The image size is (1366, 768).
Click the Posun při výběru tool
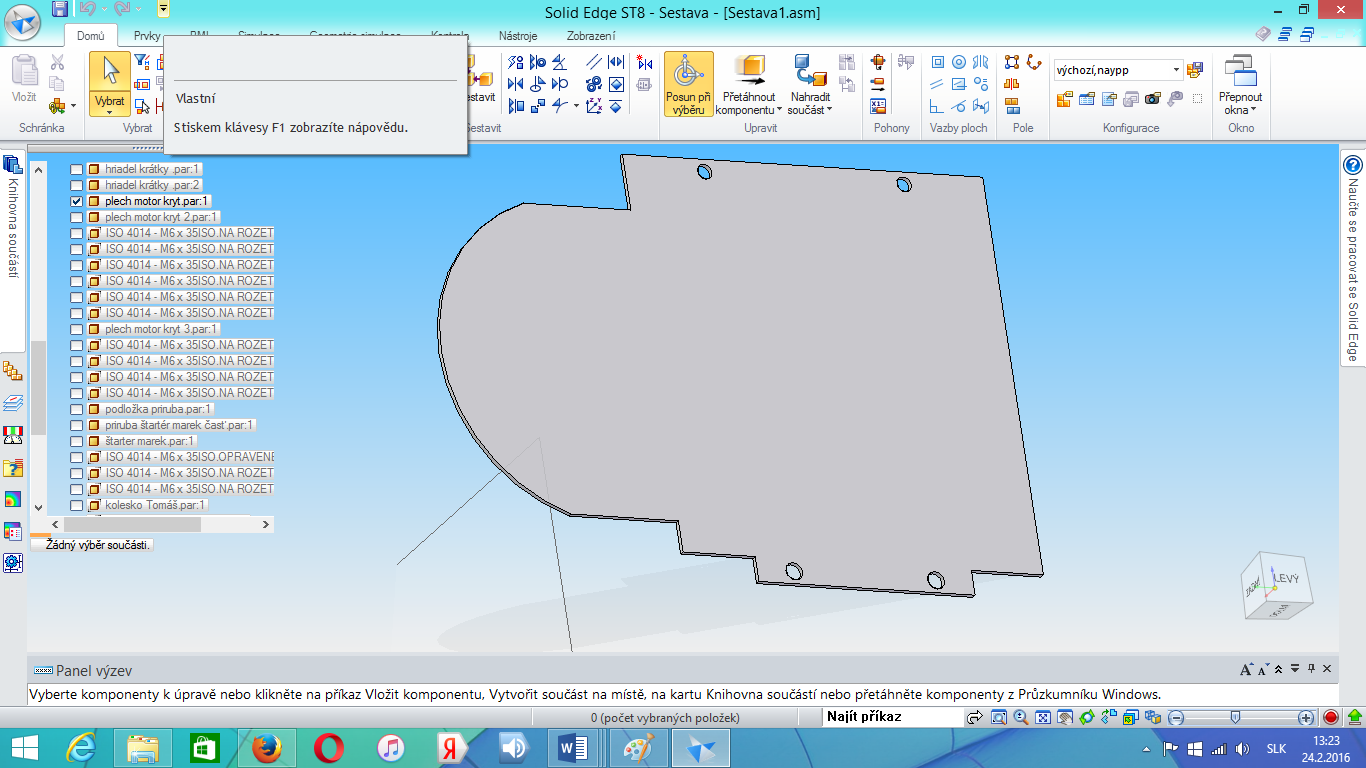point(689,86)
